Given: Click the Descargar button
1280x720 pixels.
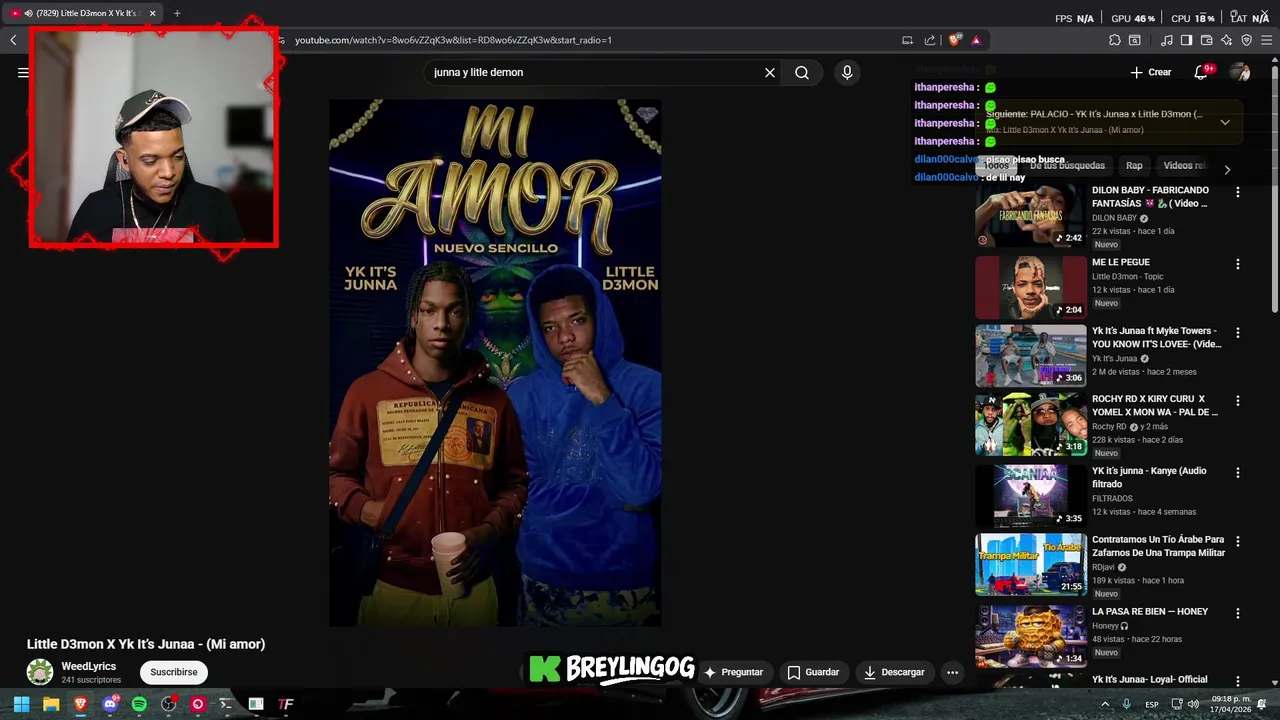Looking at the screenshot, I should point(894,672).
